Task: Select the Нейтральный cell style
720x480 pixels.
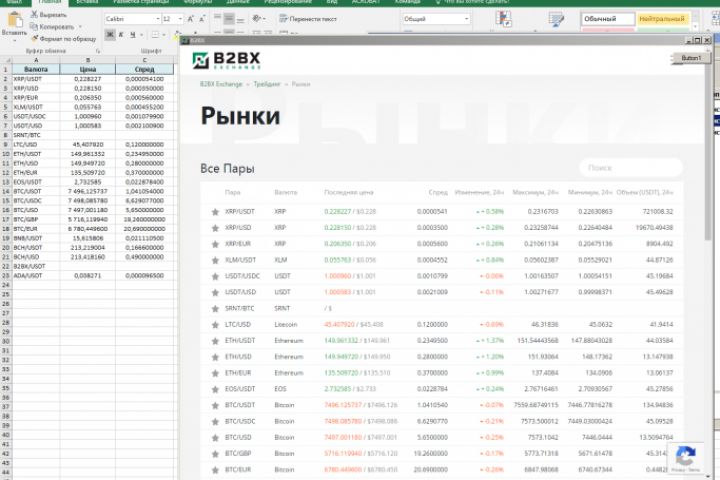Action: click(x=663, y=19)
